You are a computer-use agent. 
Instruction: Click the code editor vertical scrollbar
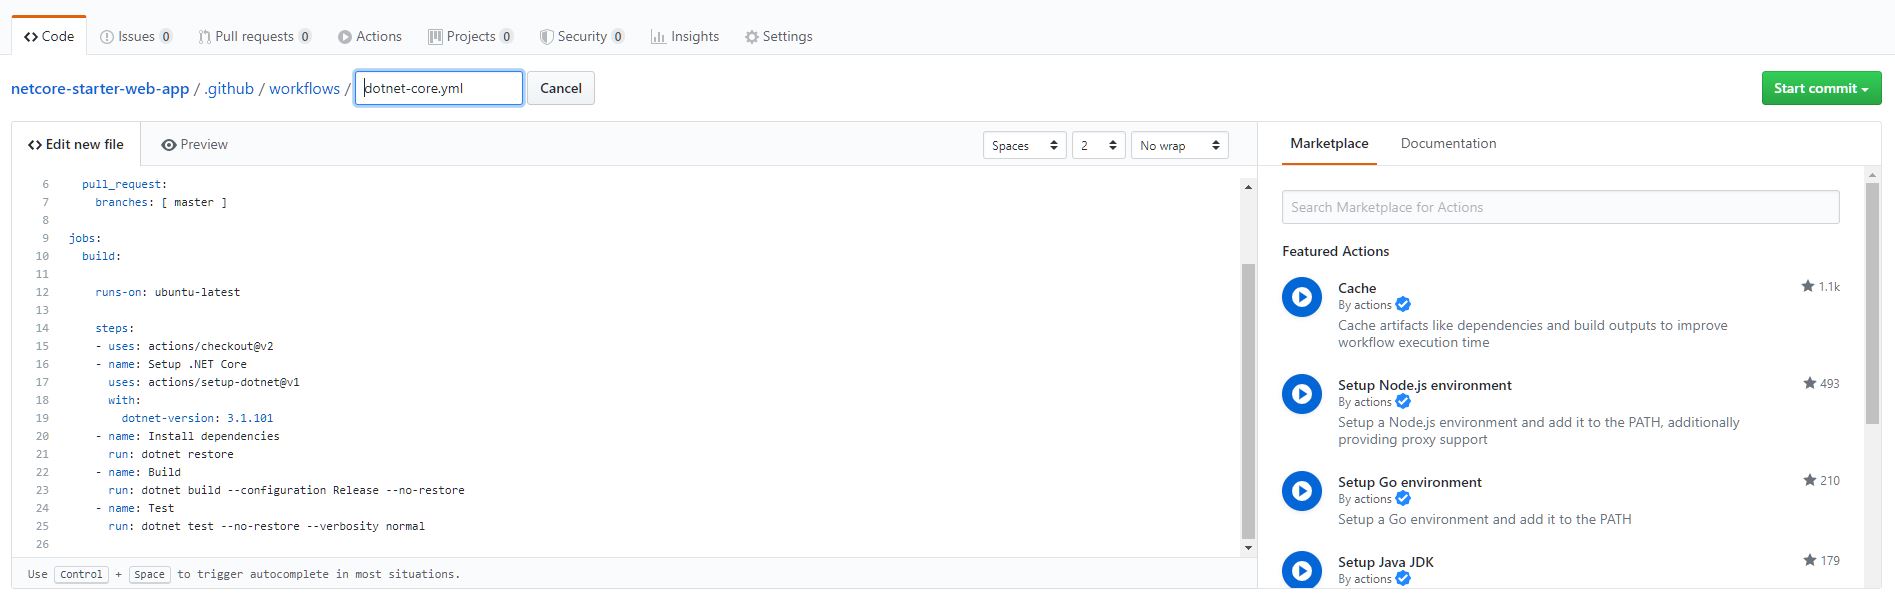coord(1247,400)
